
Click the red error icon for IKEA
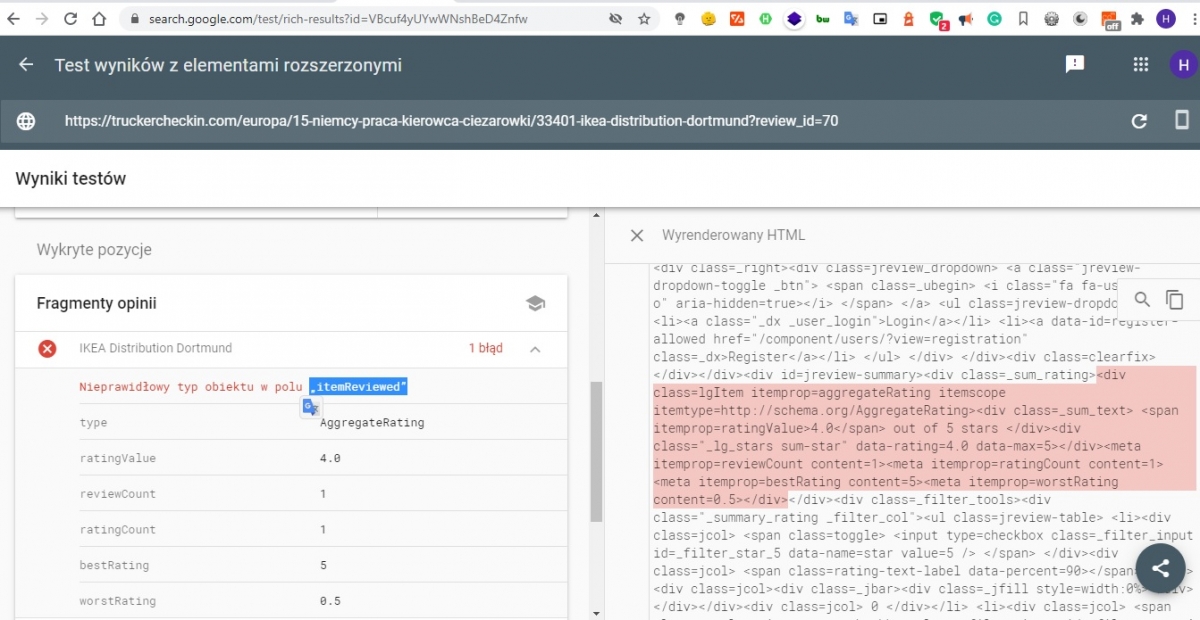click(x=47, y=349)
